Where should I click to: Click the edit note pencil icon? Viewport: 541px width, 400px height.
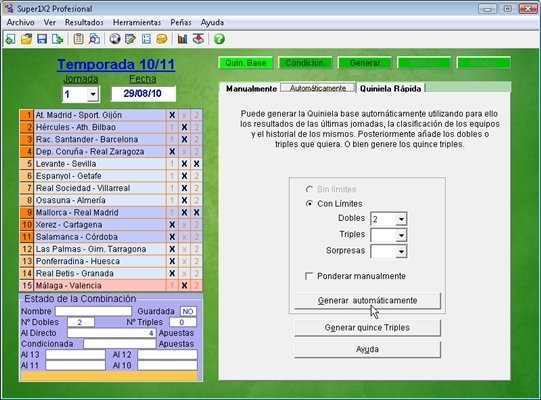[130, 39]
